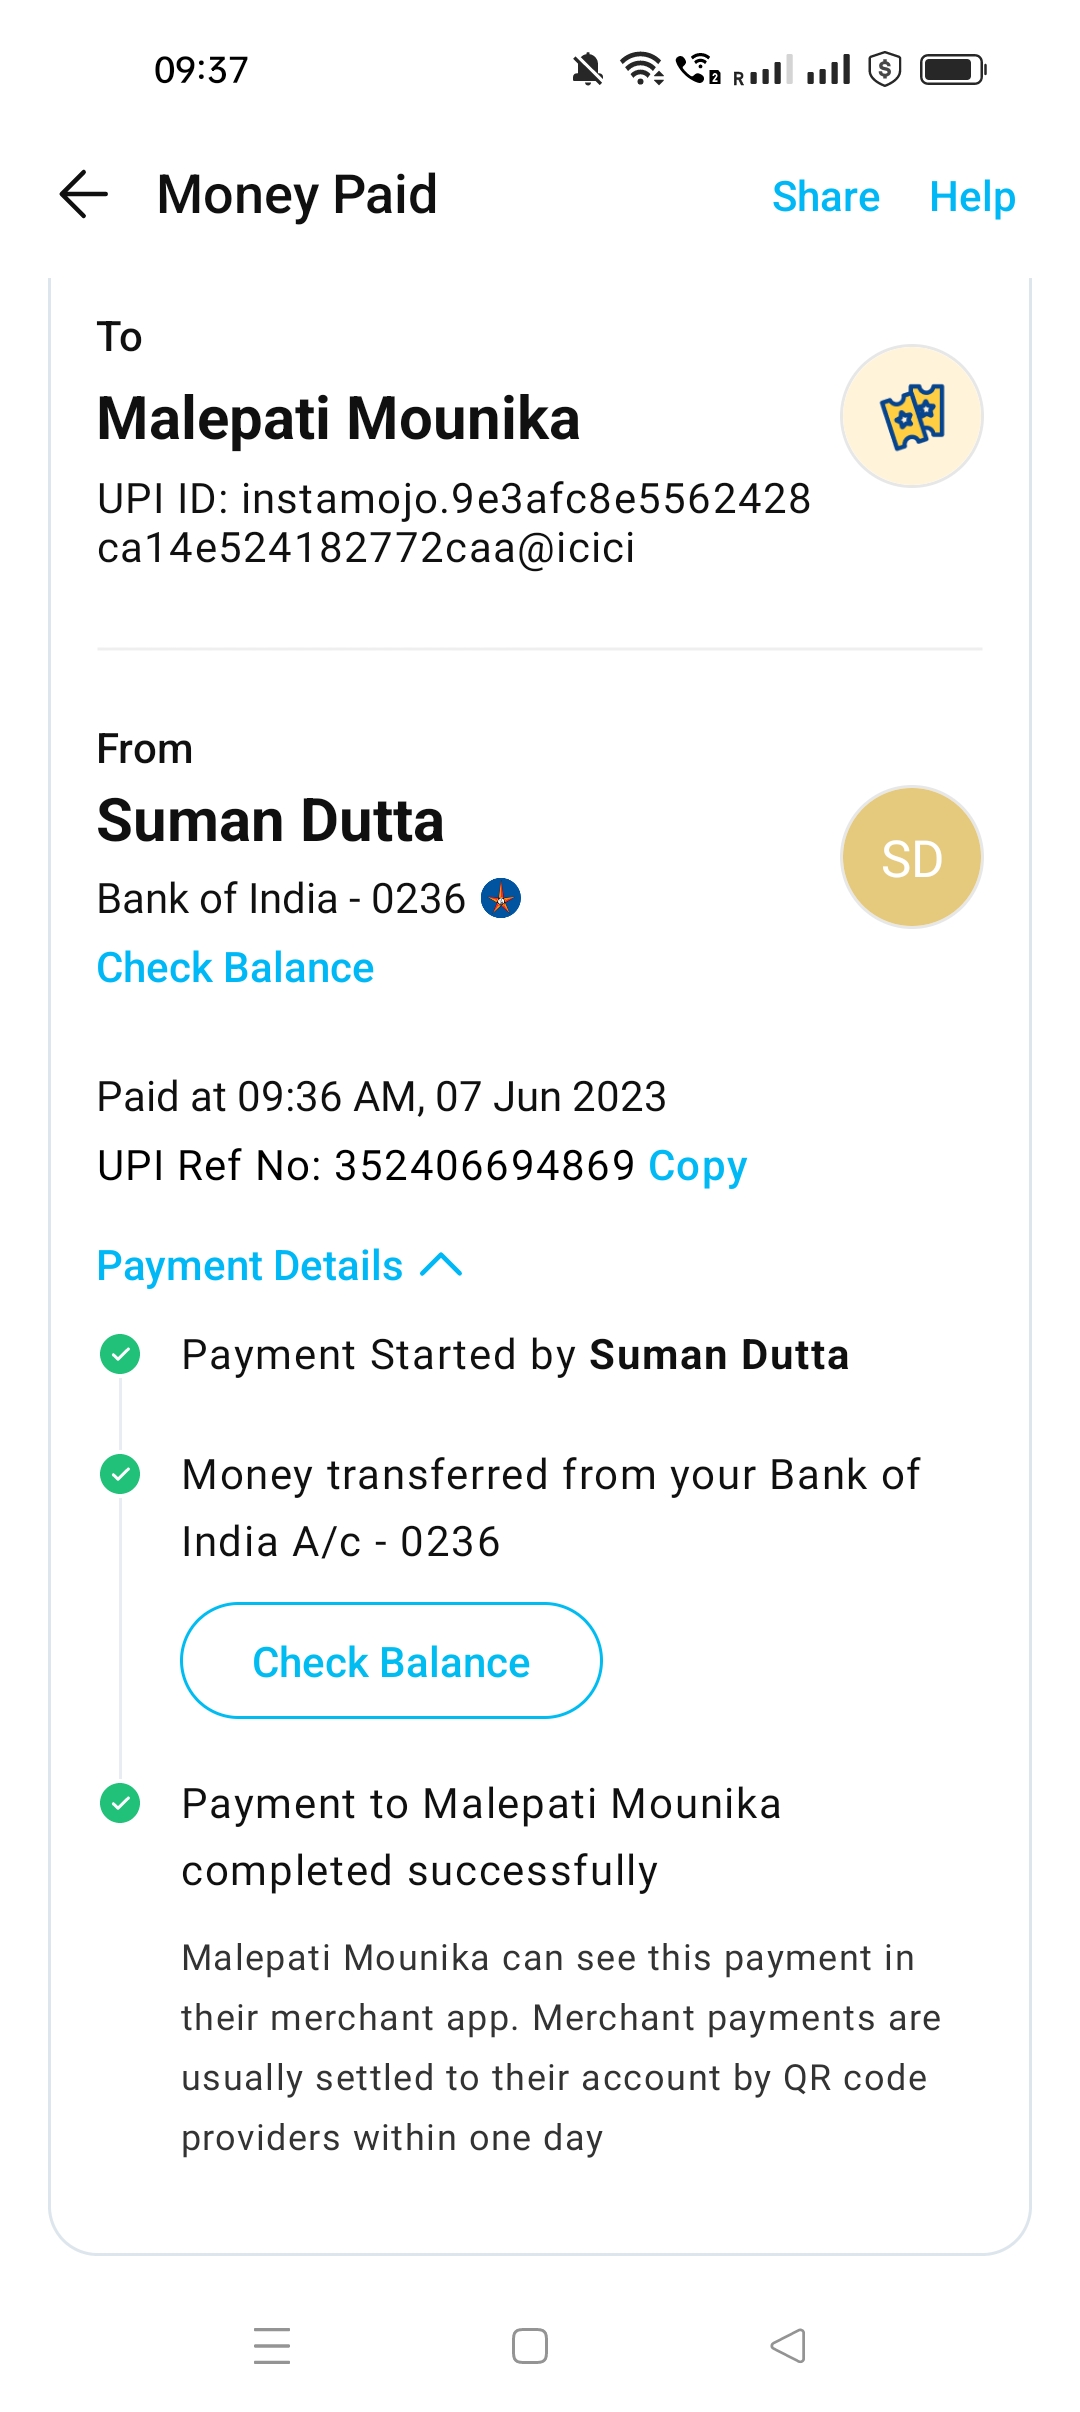Tap the payment completed green checkmark
1080x2412 pixels.
point(121,1803)
